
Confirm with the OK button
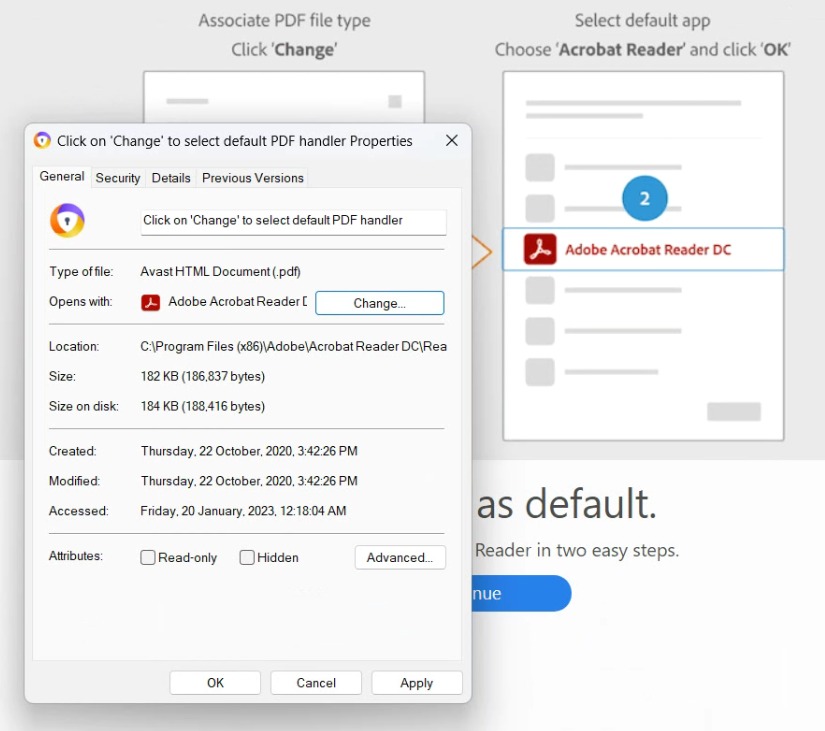[215, 683]
